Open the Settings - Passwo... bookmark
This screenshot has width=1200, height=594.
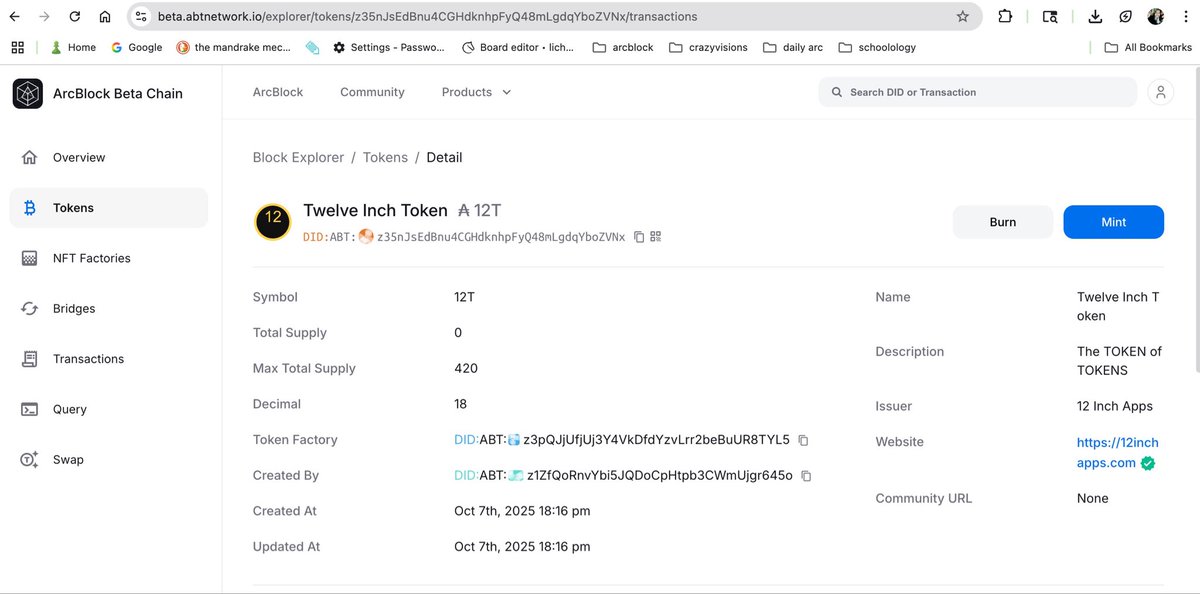coord(389,47)
